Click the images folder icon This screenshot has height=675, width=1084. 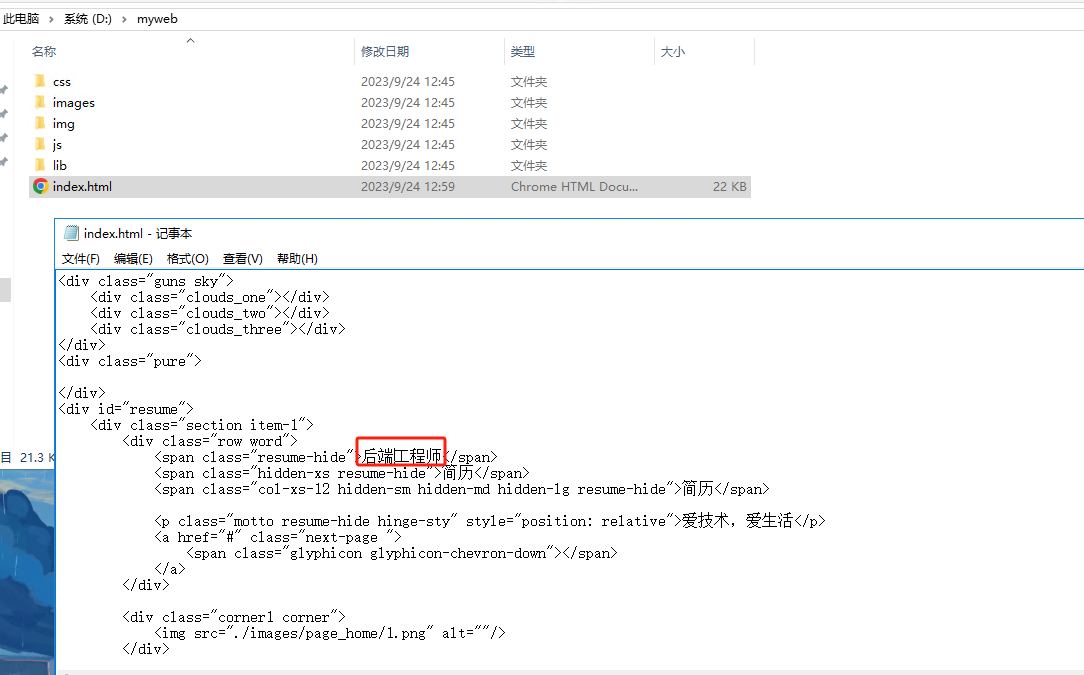(41, 102)
